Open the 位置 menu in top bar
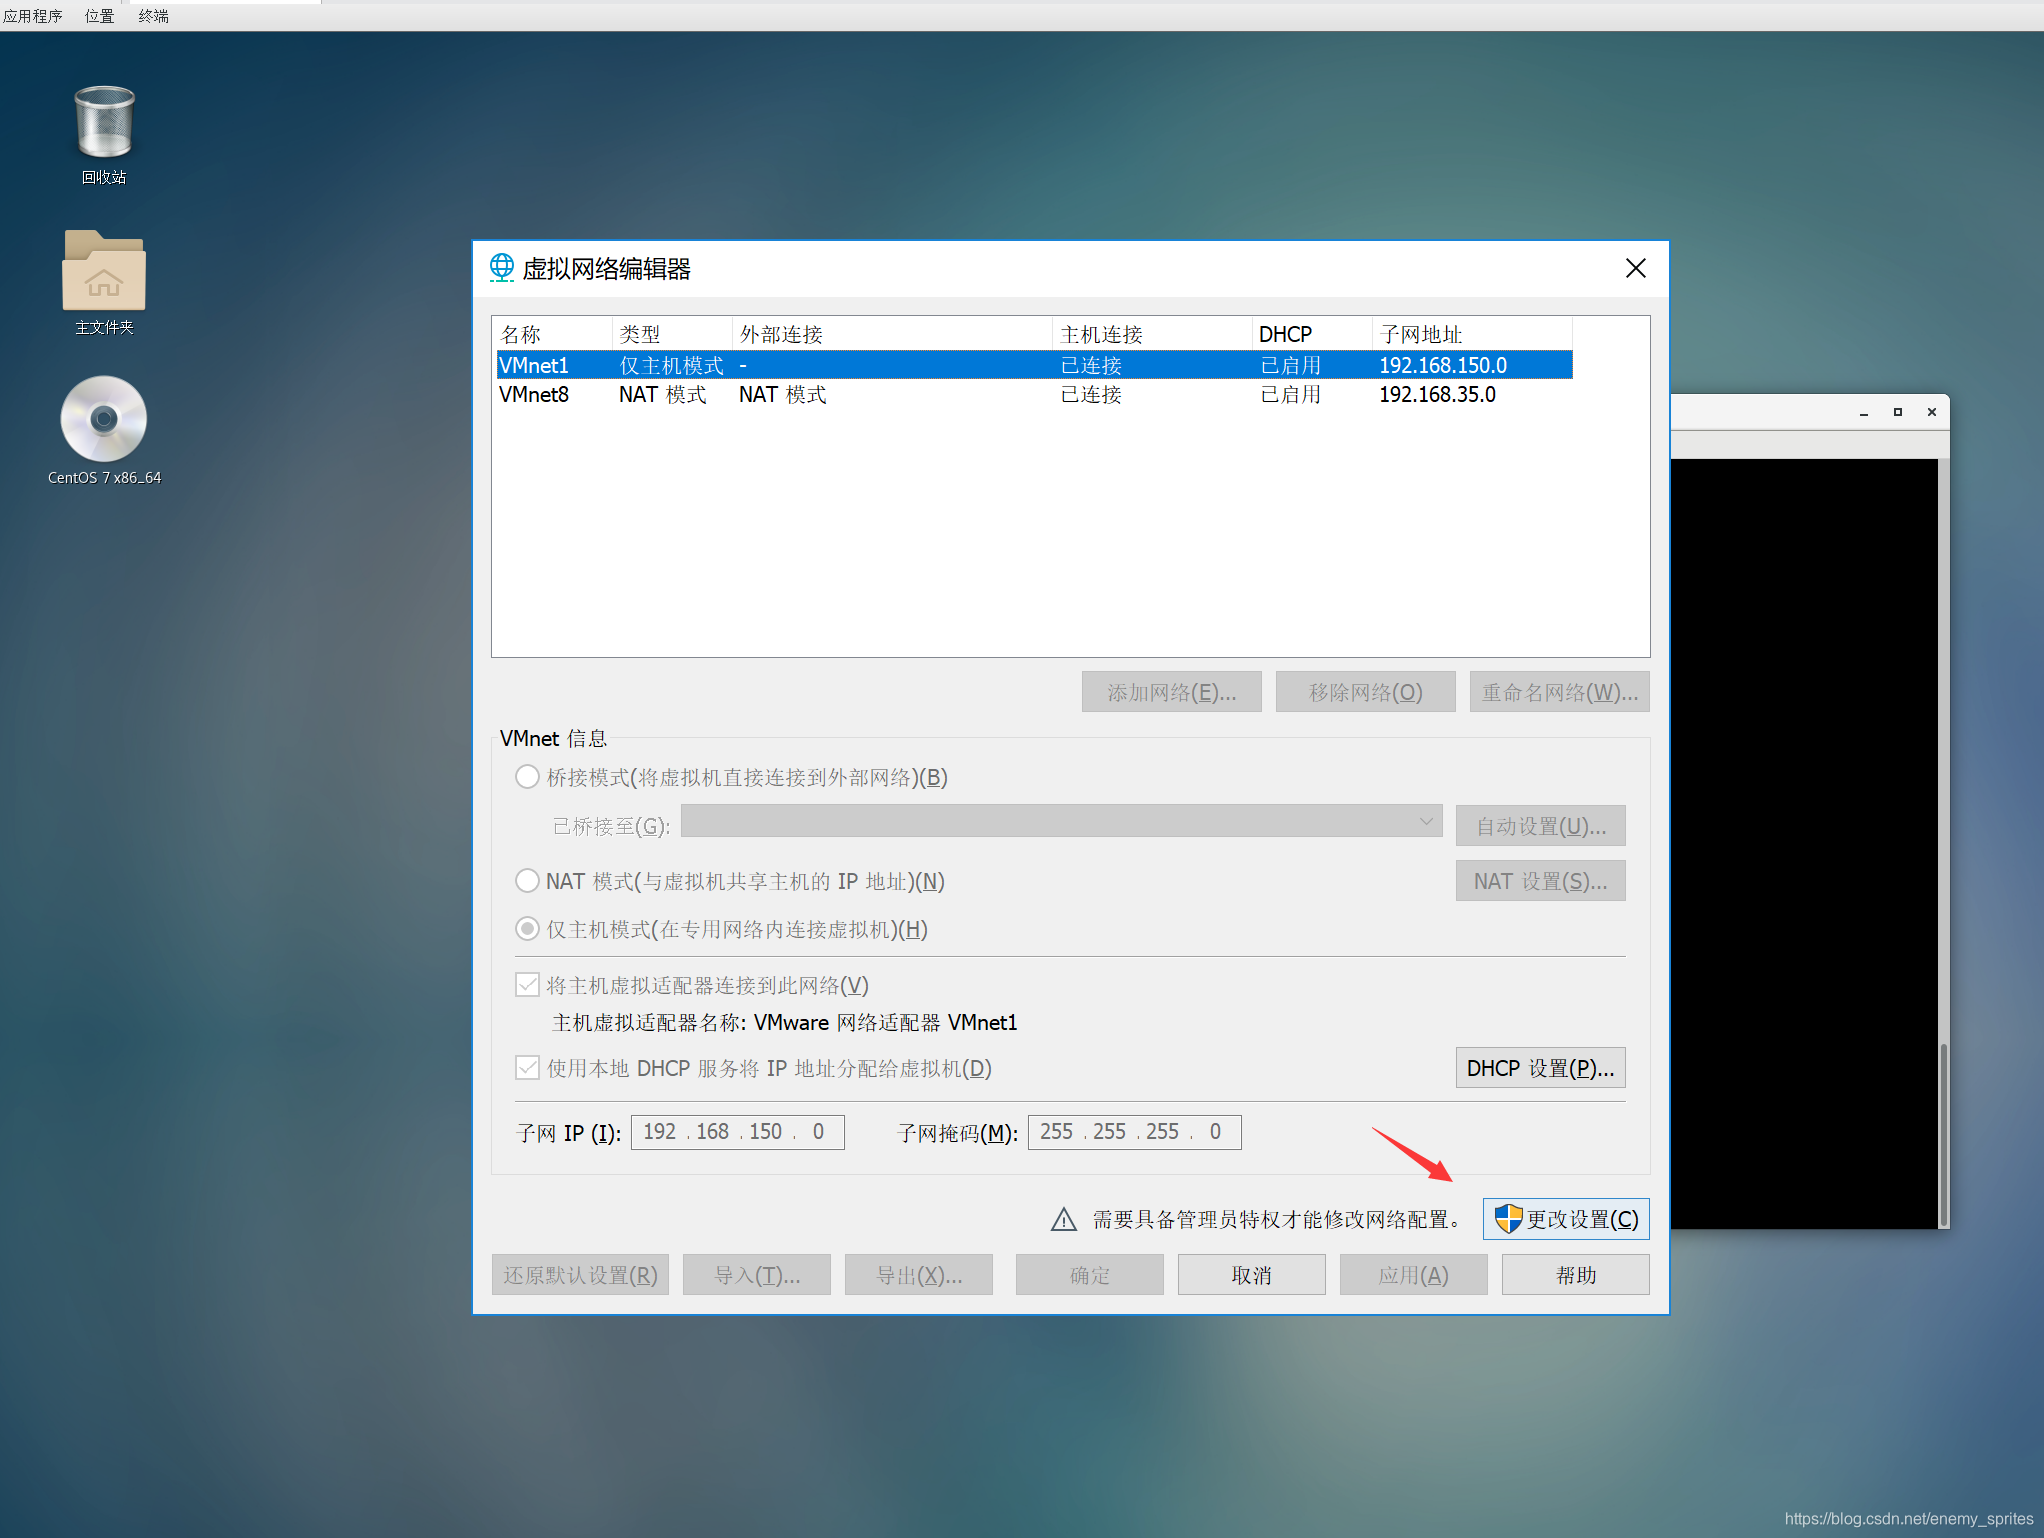The height and width of the screenshot is (1538, 2044). (x=99, y=16)
